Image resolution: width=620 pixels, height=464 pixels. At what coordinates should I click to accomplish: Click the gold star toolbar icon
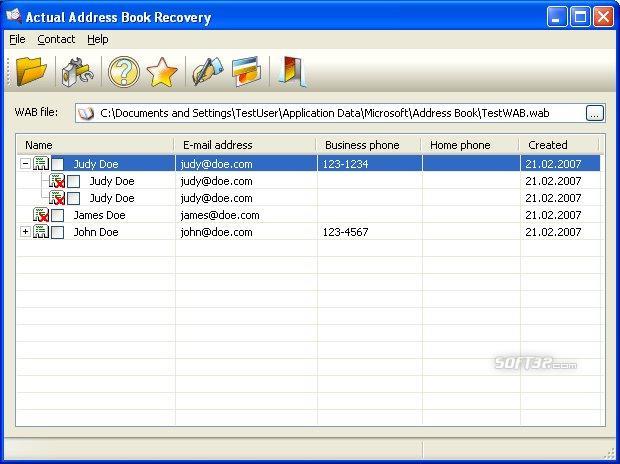[x=162, y=72]
